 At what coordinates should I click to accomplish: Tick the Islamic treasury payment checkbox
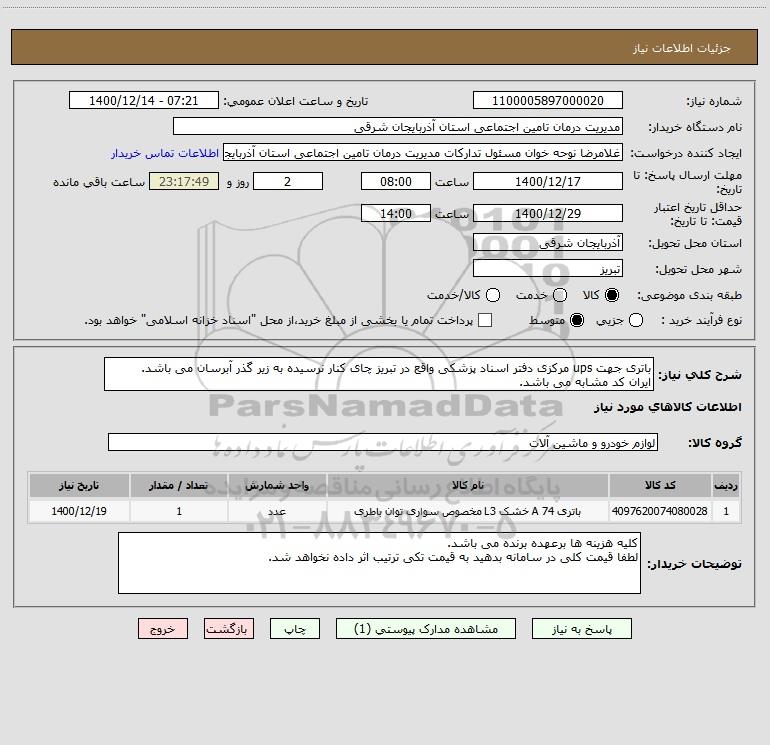[x=485, y=320]
